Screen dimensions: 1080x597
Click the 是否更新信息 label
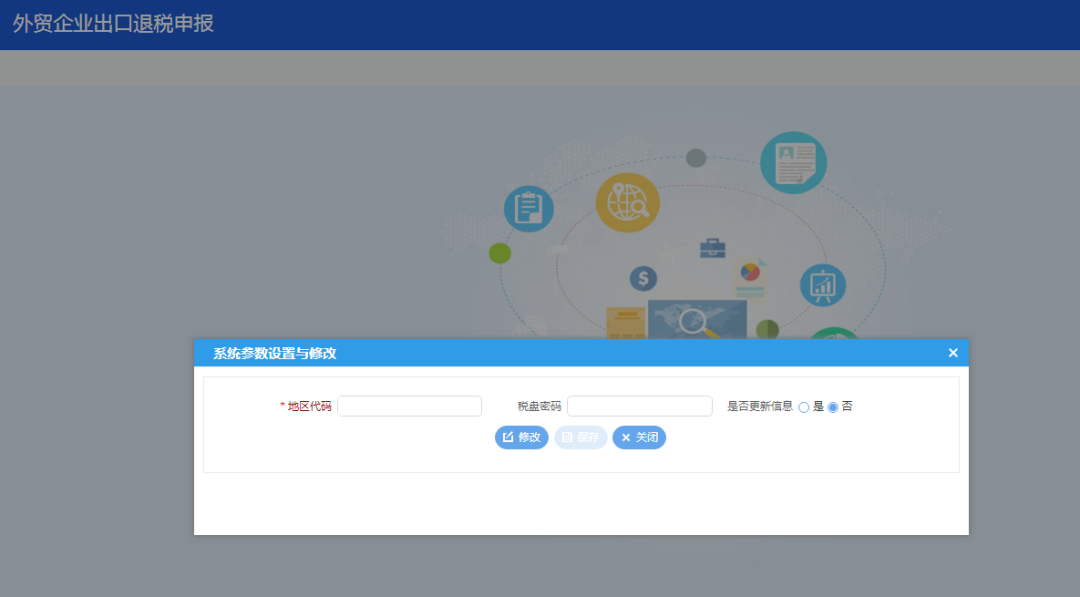(x=760, y=406)
